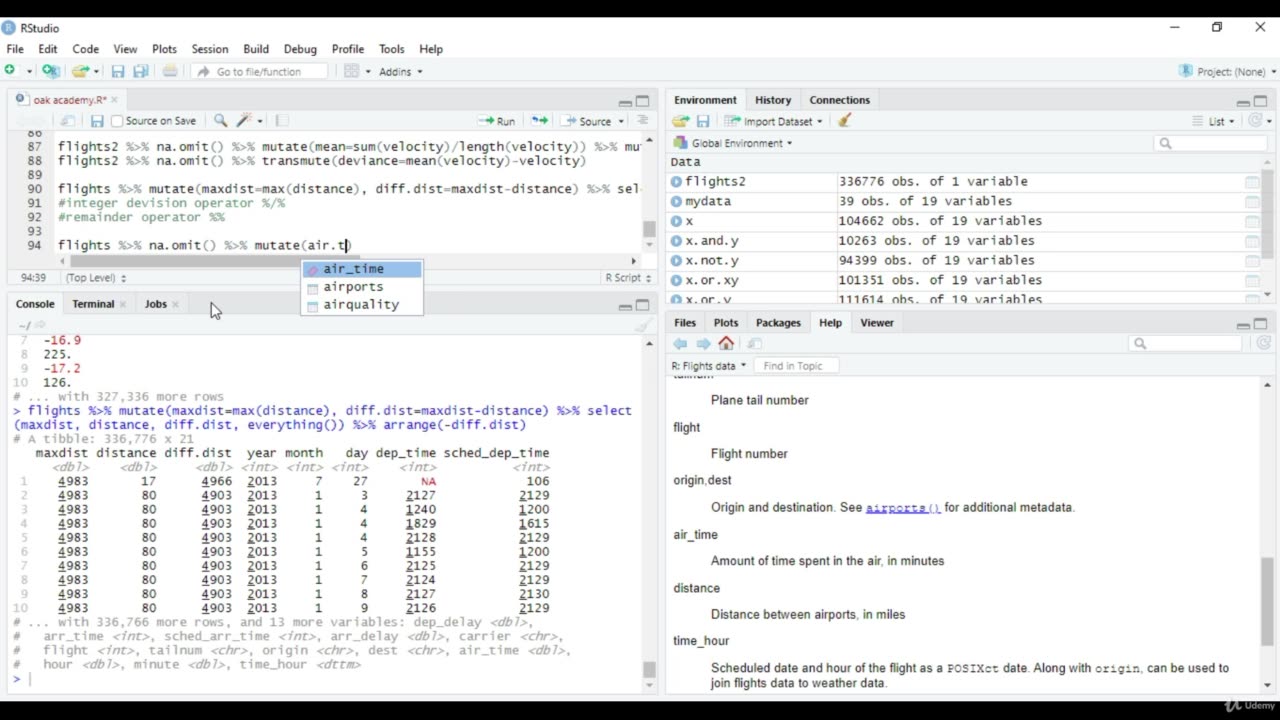Refresh the Help topic
The height and width of the screenshot is (720, 1280).
click(1264, 343)
